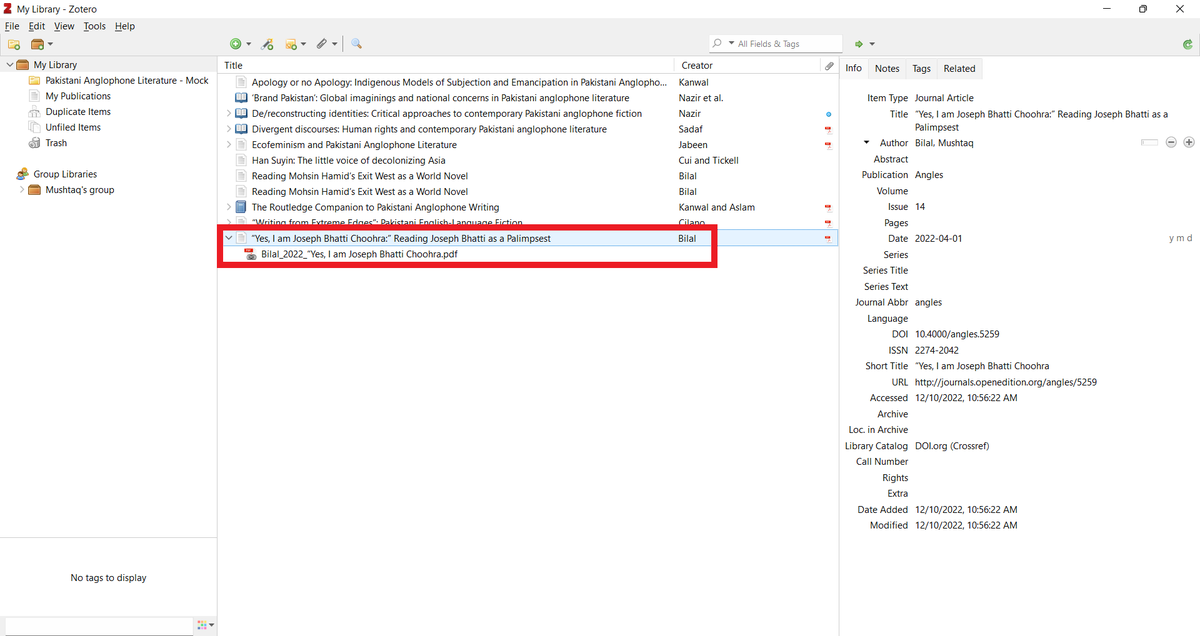Click the Add Item by Identifier wand icon
The width and height of the screenshot is (1200, 636).
coord(267,44)
